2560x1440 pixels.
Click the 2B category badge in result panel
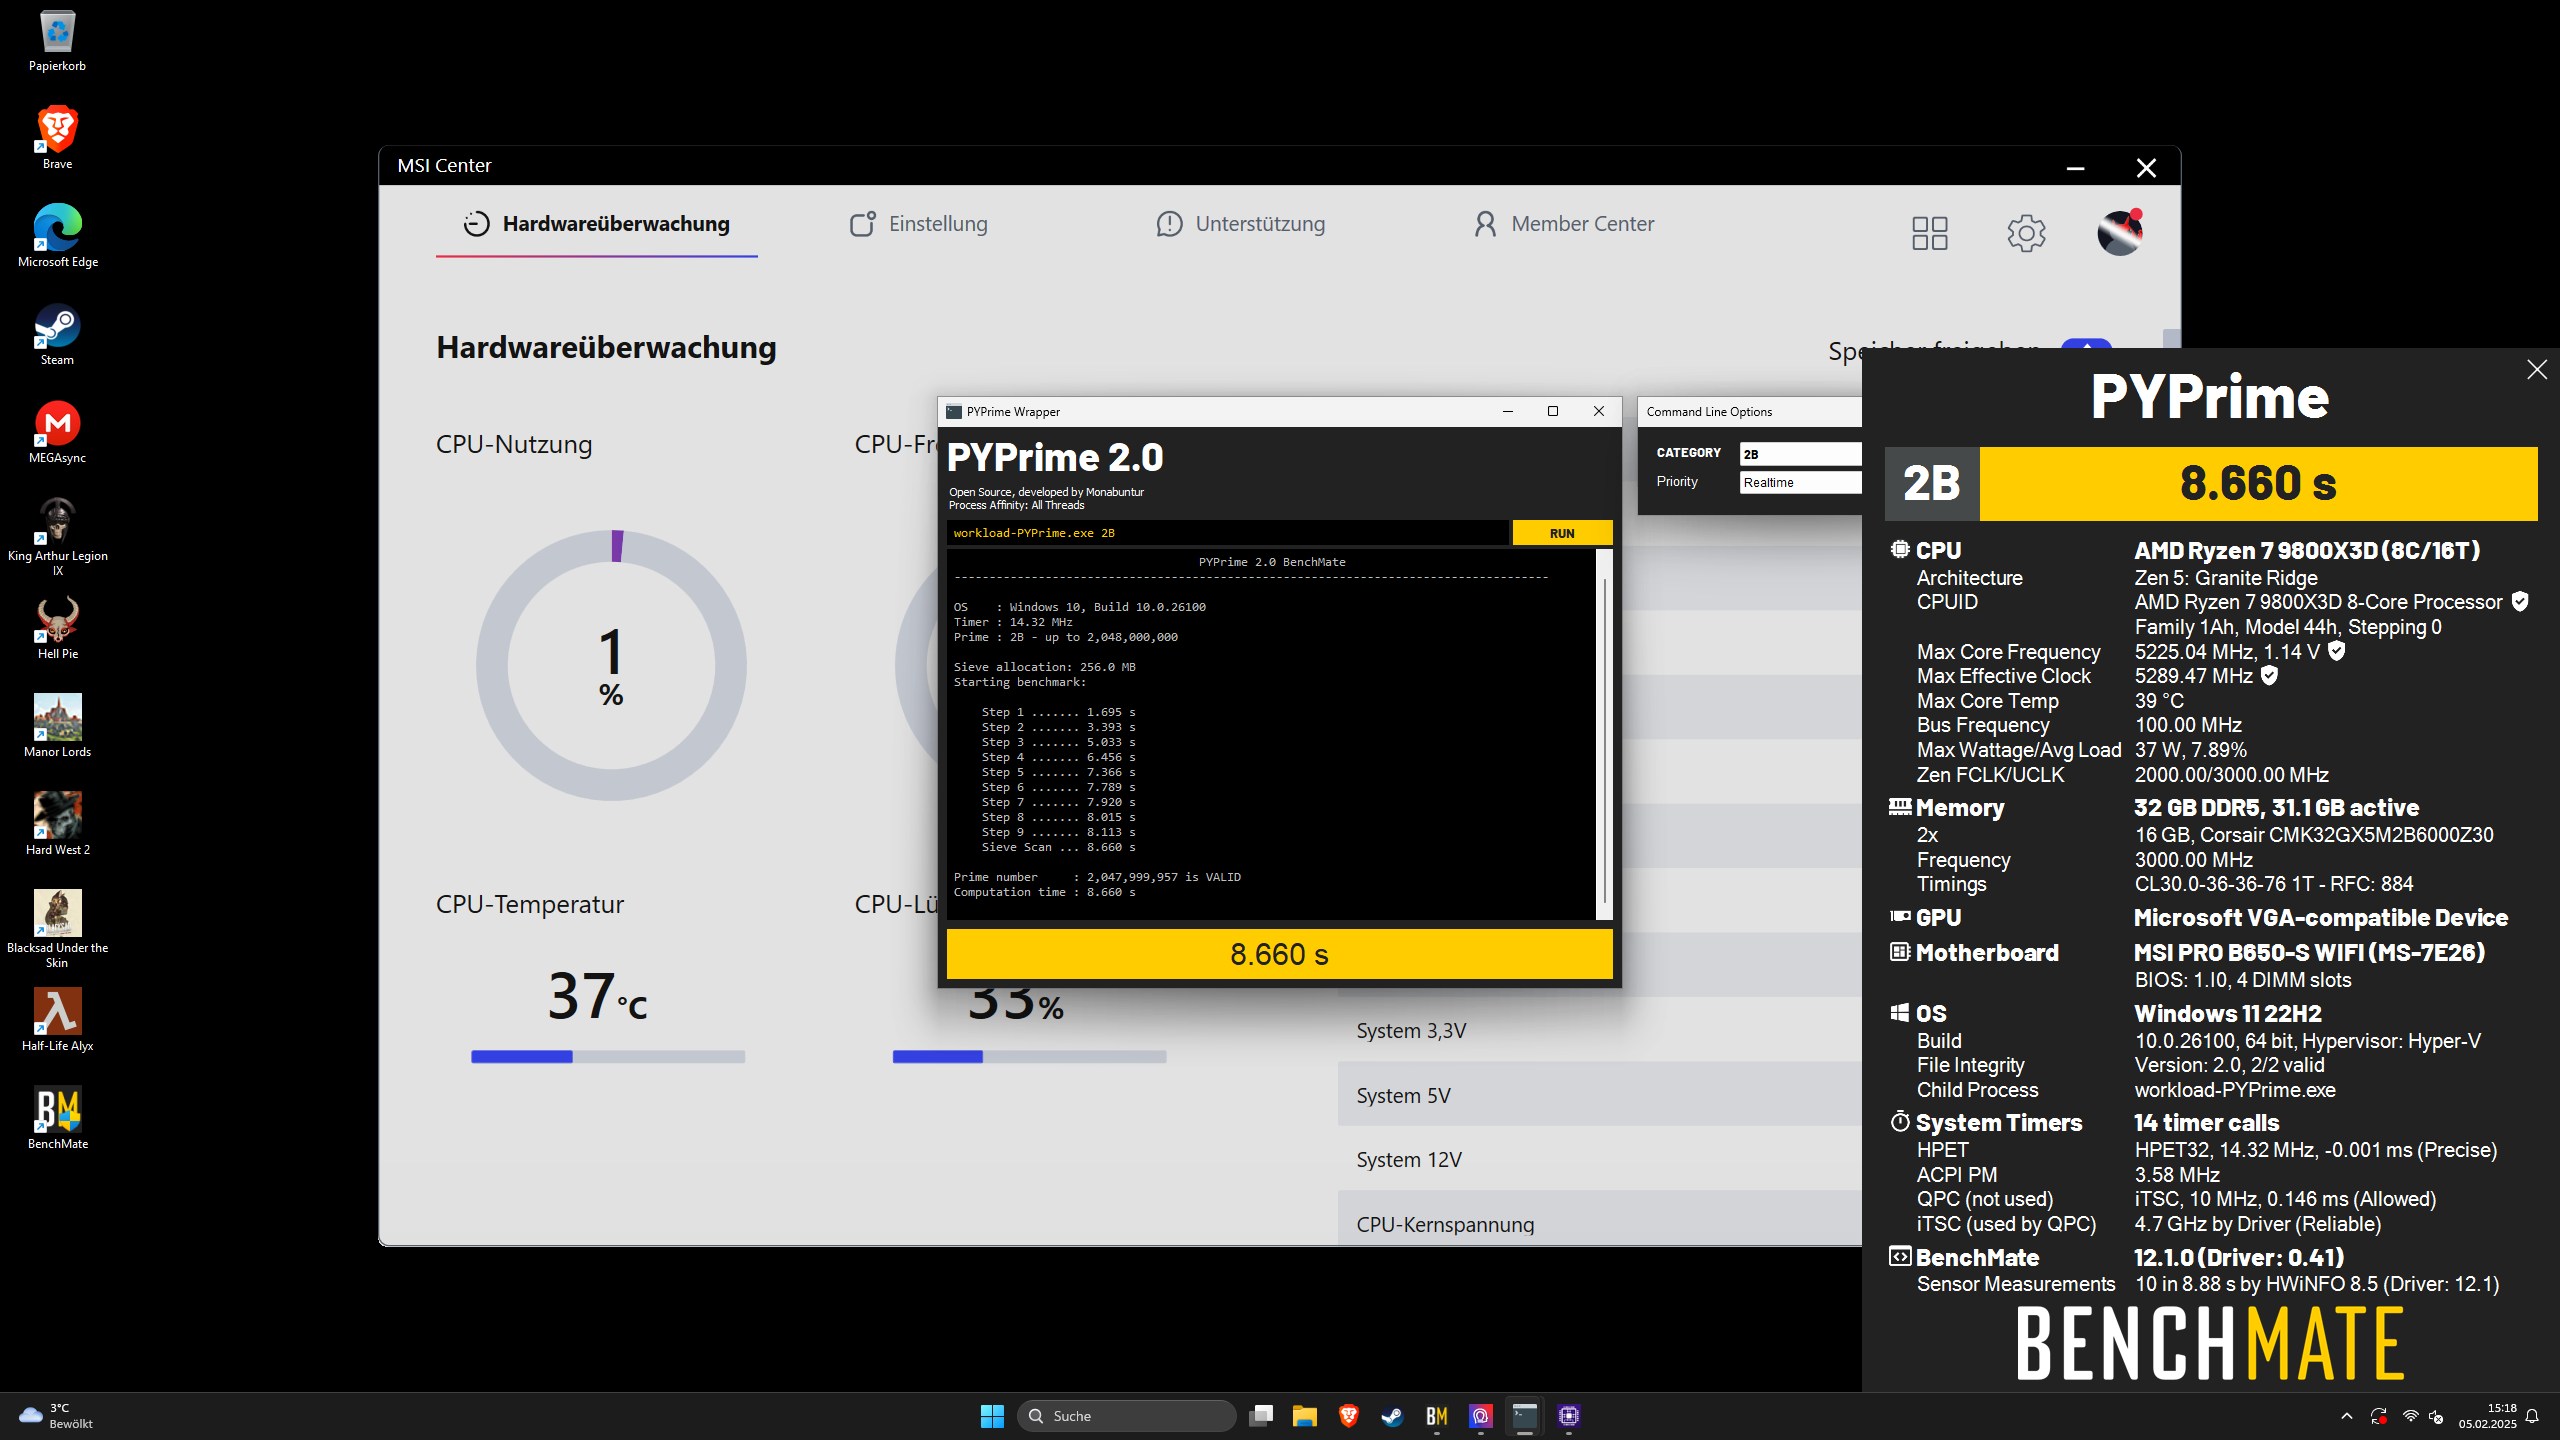(x=1931, y=484)
